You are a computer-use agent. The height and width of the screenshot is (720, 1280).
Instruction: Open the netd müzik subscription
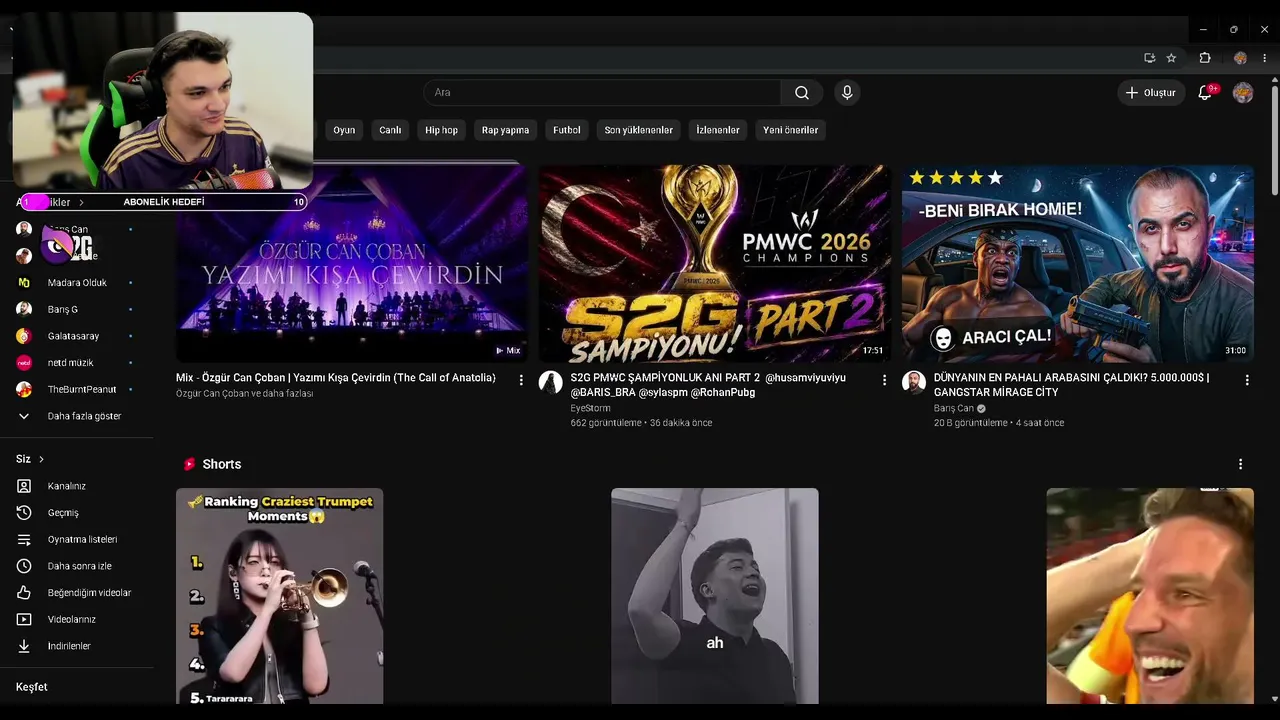click(x=77, y=363)
